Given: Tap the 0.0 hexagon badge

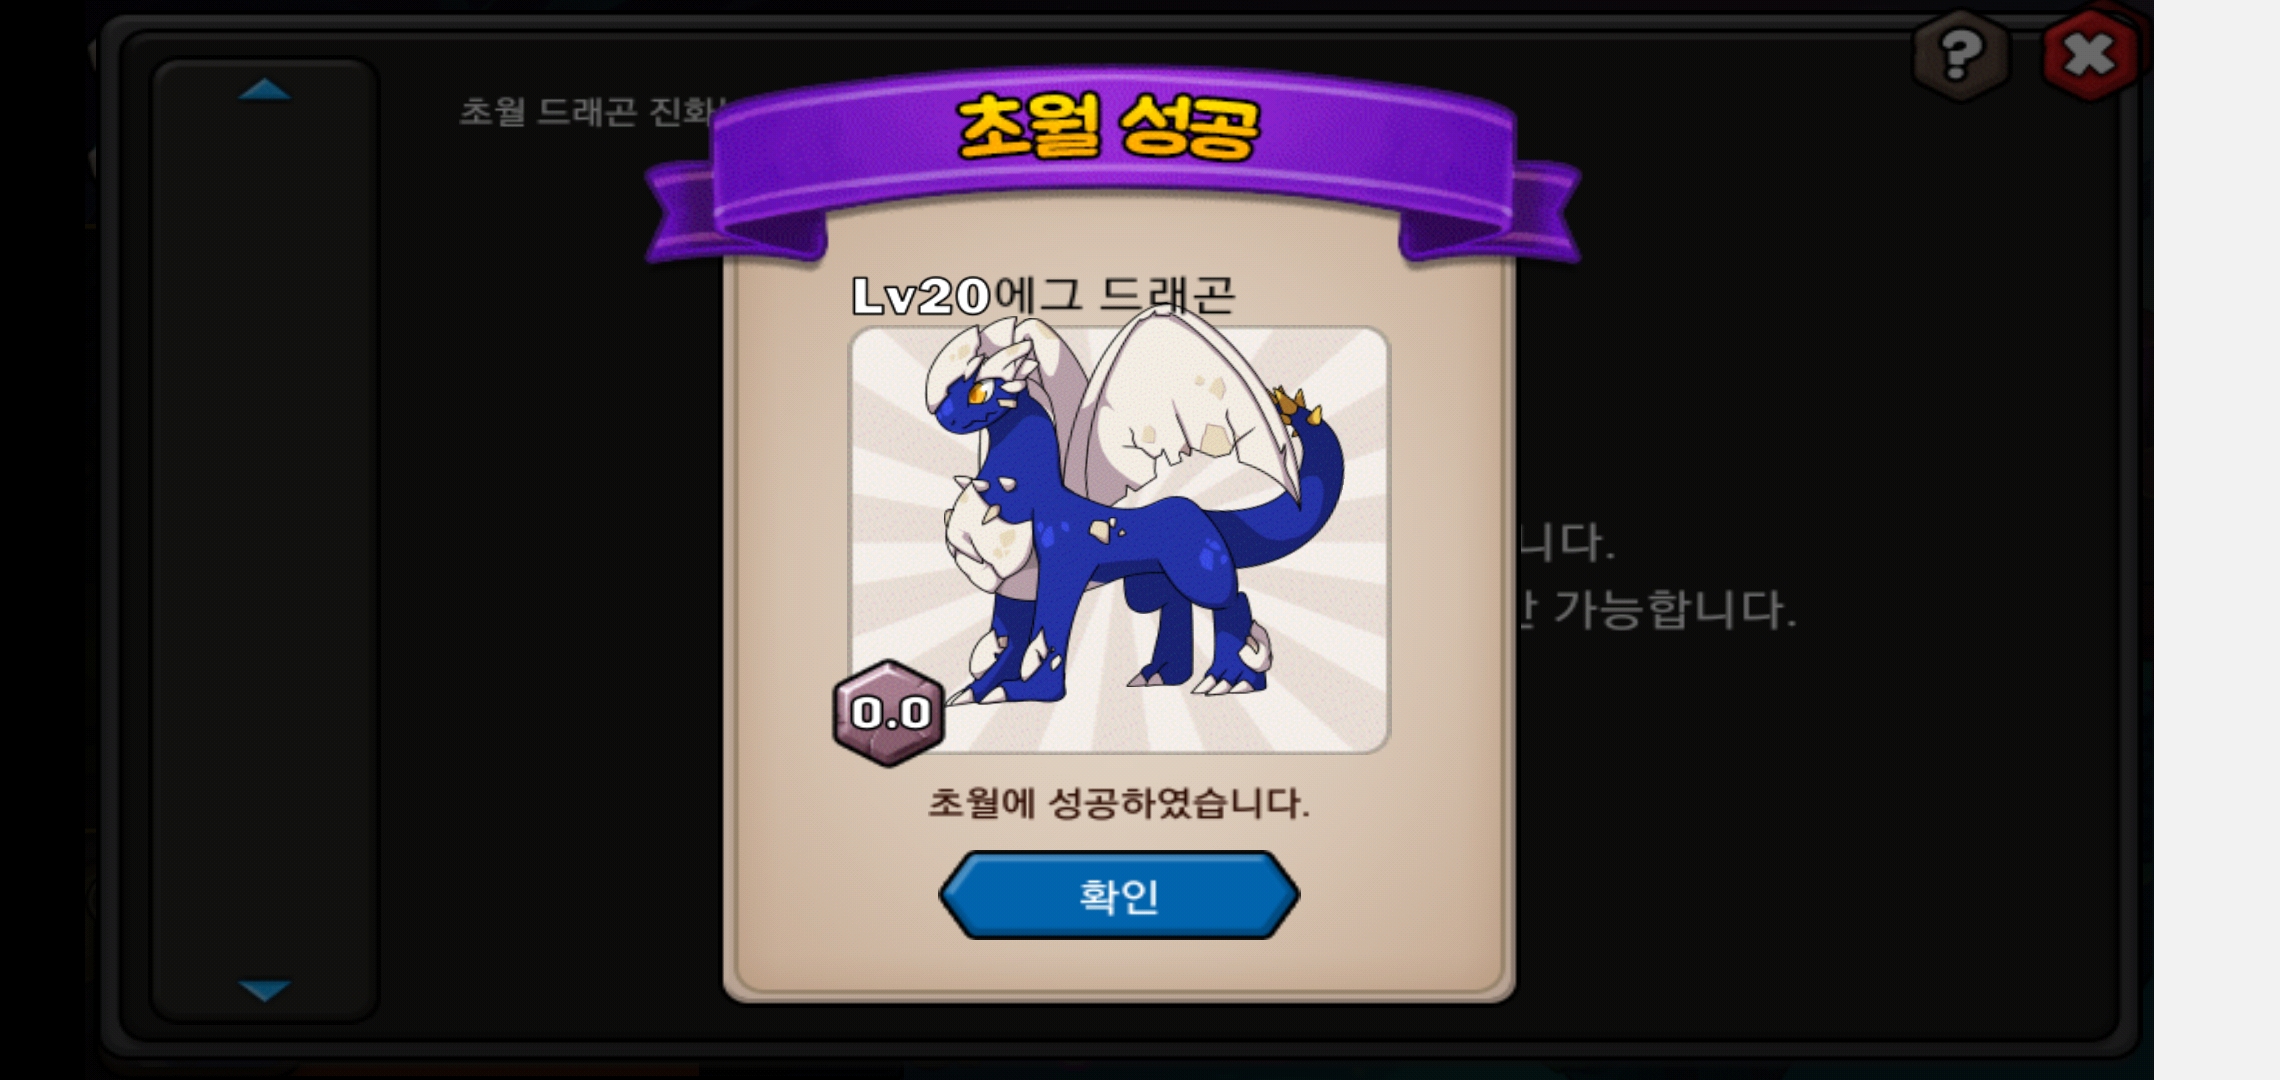Looking at the screenshot, I should (x=889, y=713).
